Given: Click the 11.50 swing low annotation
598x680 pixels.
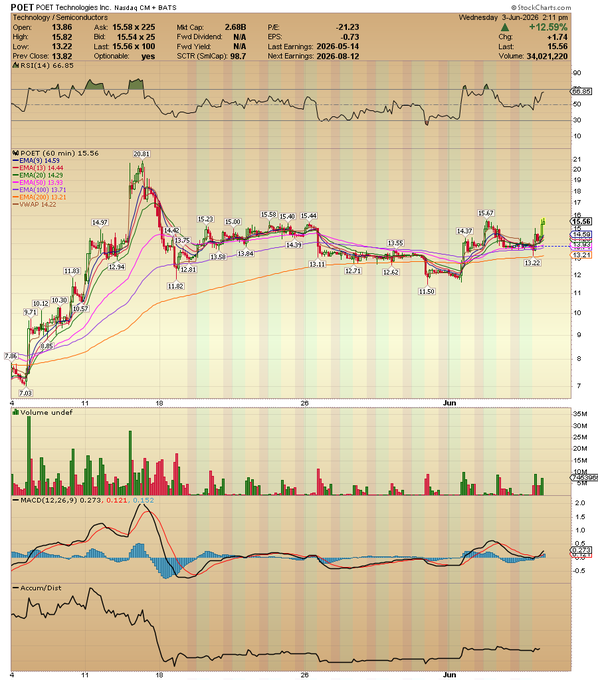Looking at the screenshot, I should pos(427,291).
